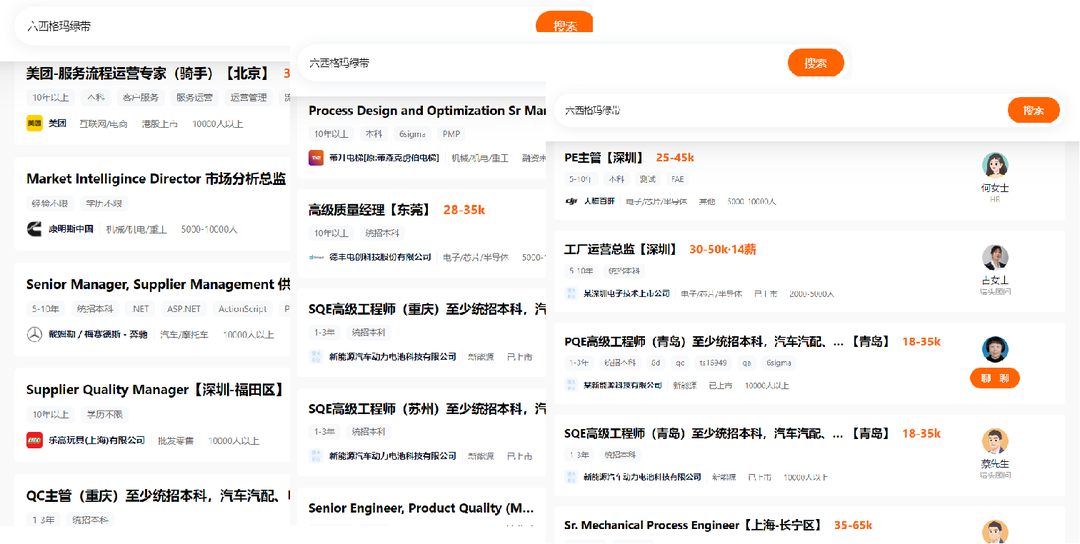Image resolution: width=1080 pixels, height=544 pixels.
Task: Click recruiter 何女士's avatar
Action: (x=995, y=165)
